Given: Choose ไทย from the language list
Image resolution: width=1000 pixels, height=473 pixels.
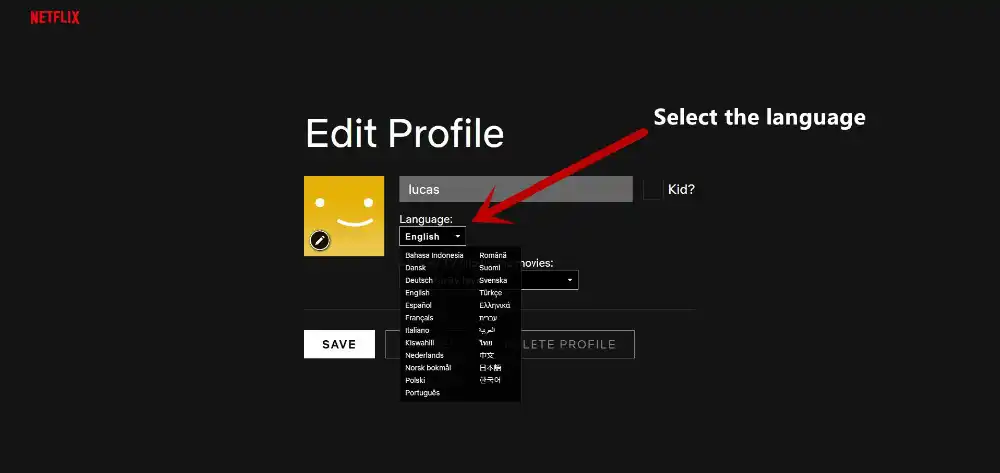Looking at the screenshot, I should click(485, 342).
